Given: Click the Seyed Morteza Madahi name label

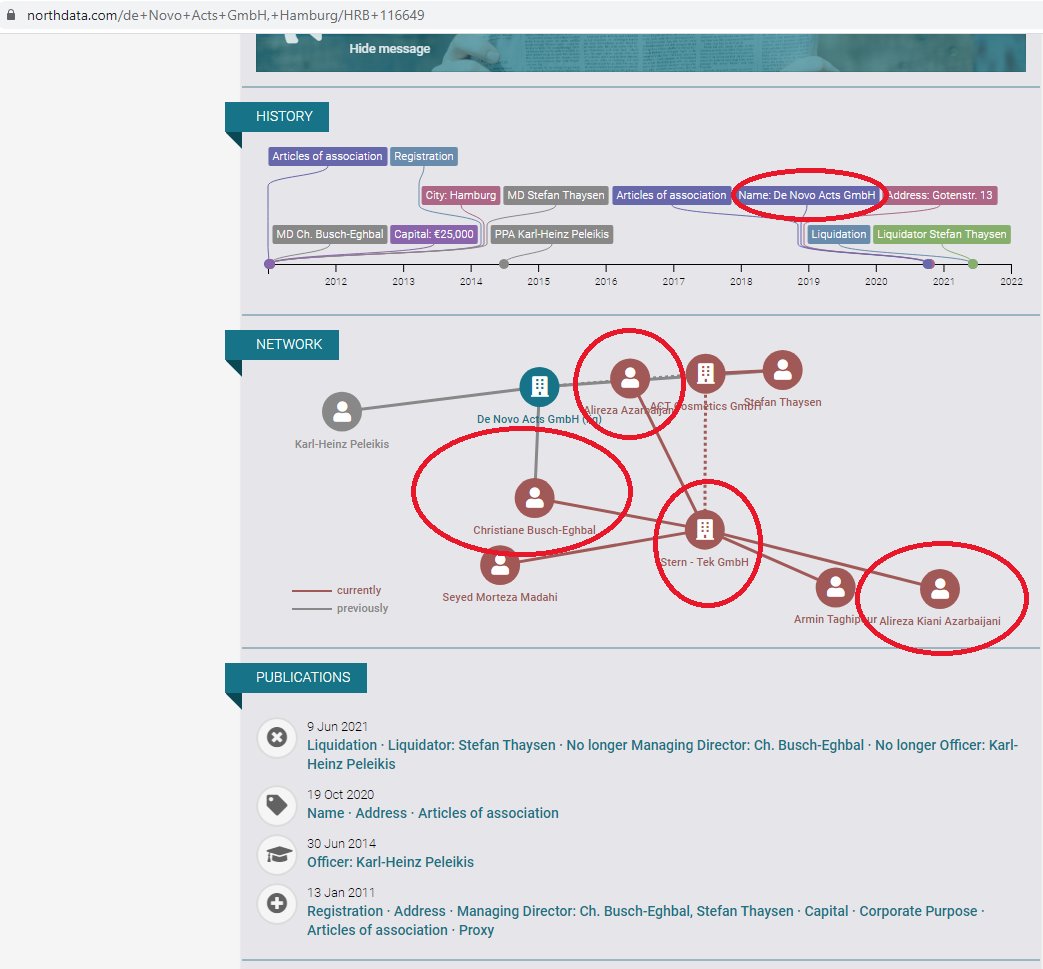Looking at the screenshot, I should [x=500, y=597].
